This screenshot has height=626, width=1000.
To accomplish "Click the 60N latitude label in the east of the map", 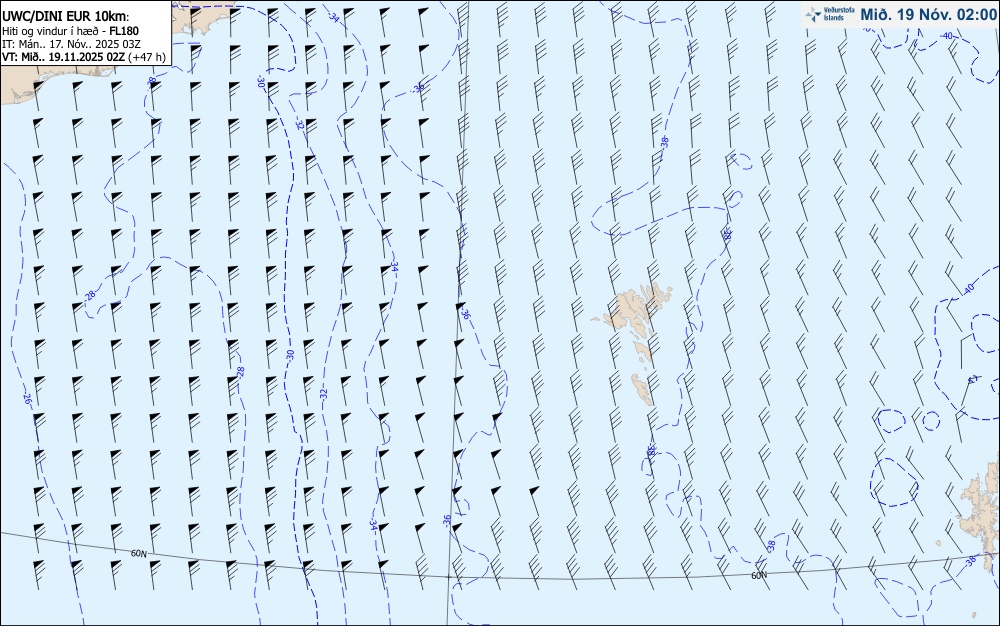I will click(x=759, y=575).
